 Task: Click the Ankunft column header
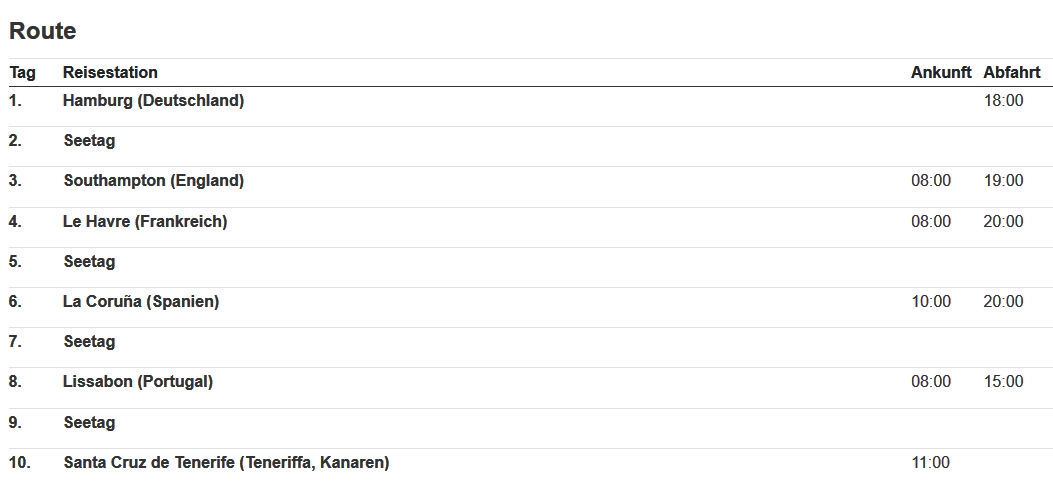(x=940, y=72)
